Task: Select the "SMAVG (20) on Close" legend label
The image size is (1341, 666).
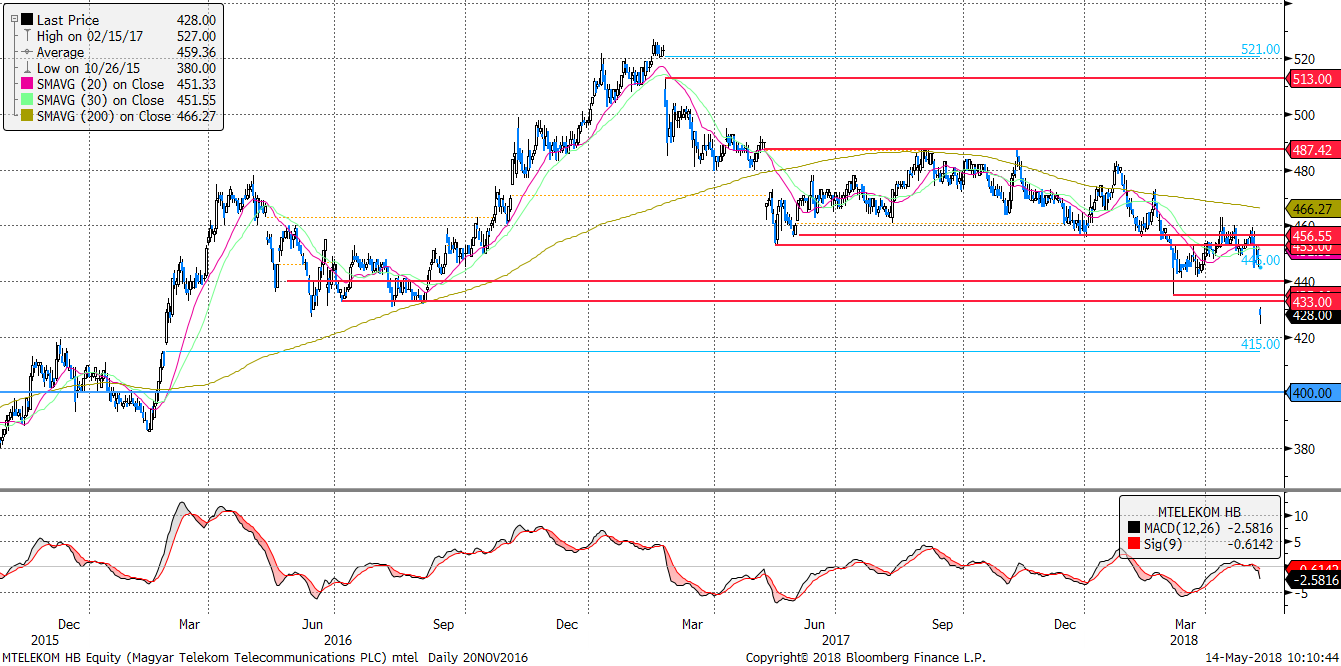Action: (100, 84)
